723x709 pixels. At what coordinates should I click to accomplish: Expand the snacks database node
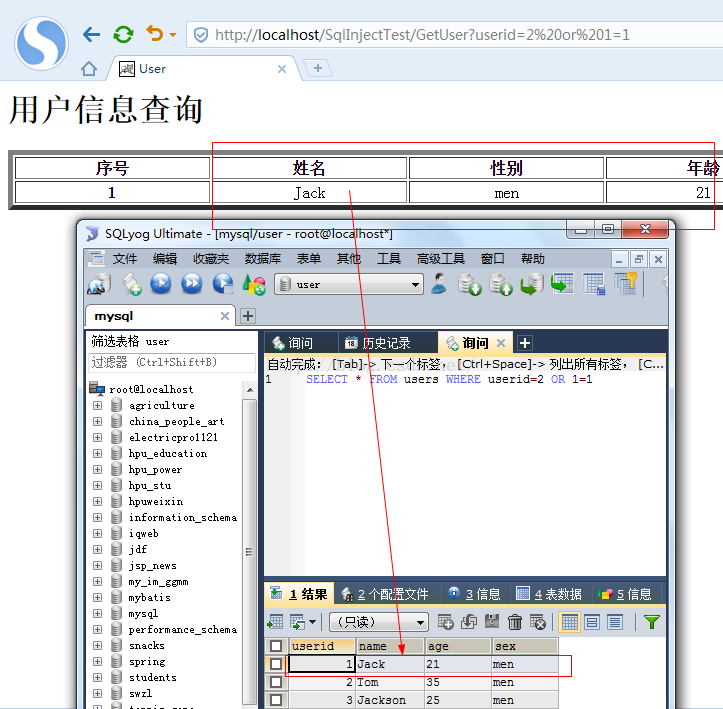pos(97,645)
